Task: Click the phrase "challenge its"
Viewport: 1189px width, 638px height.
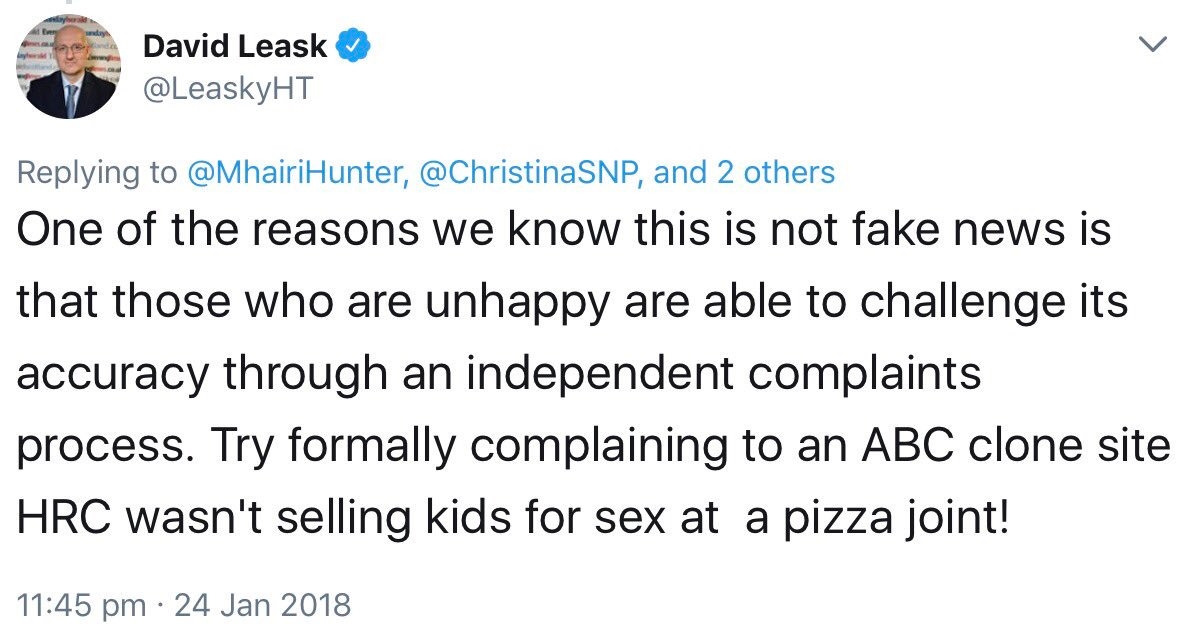Action: (994, 302)
